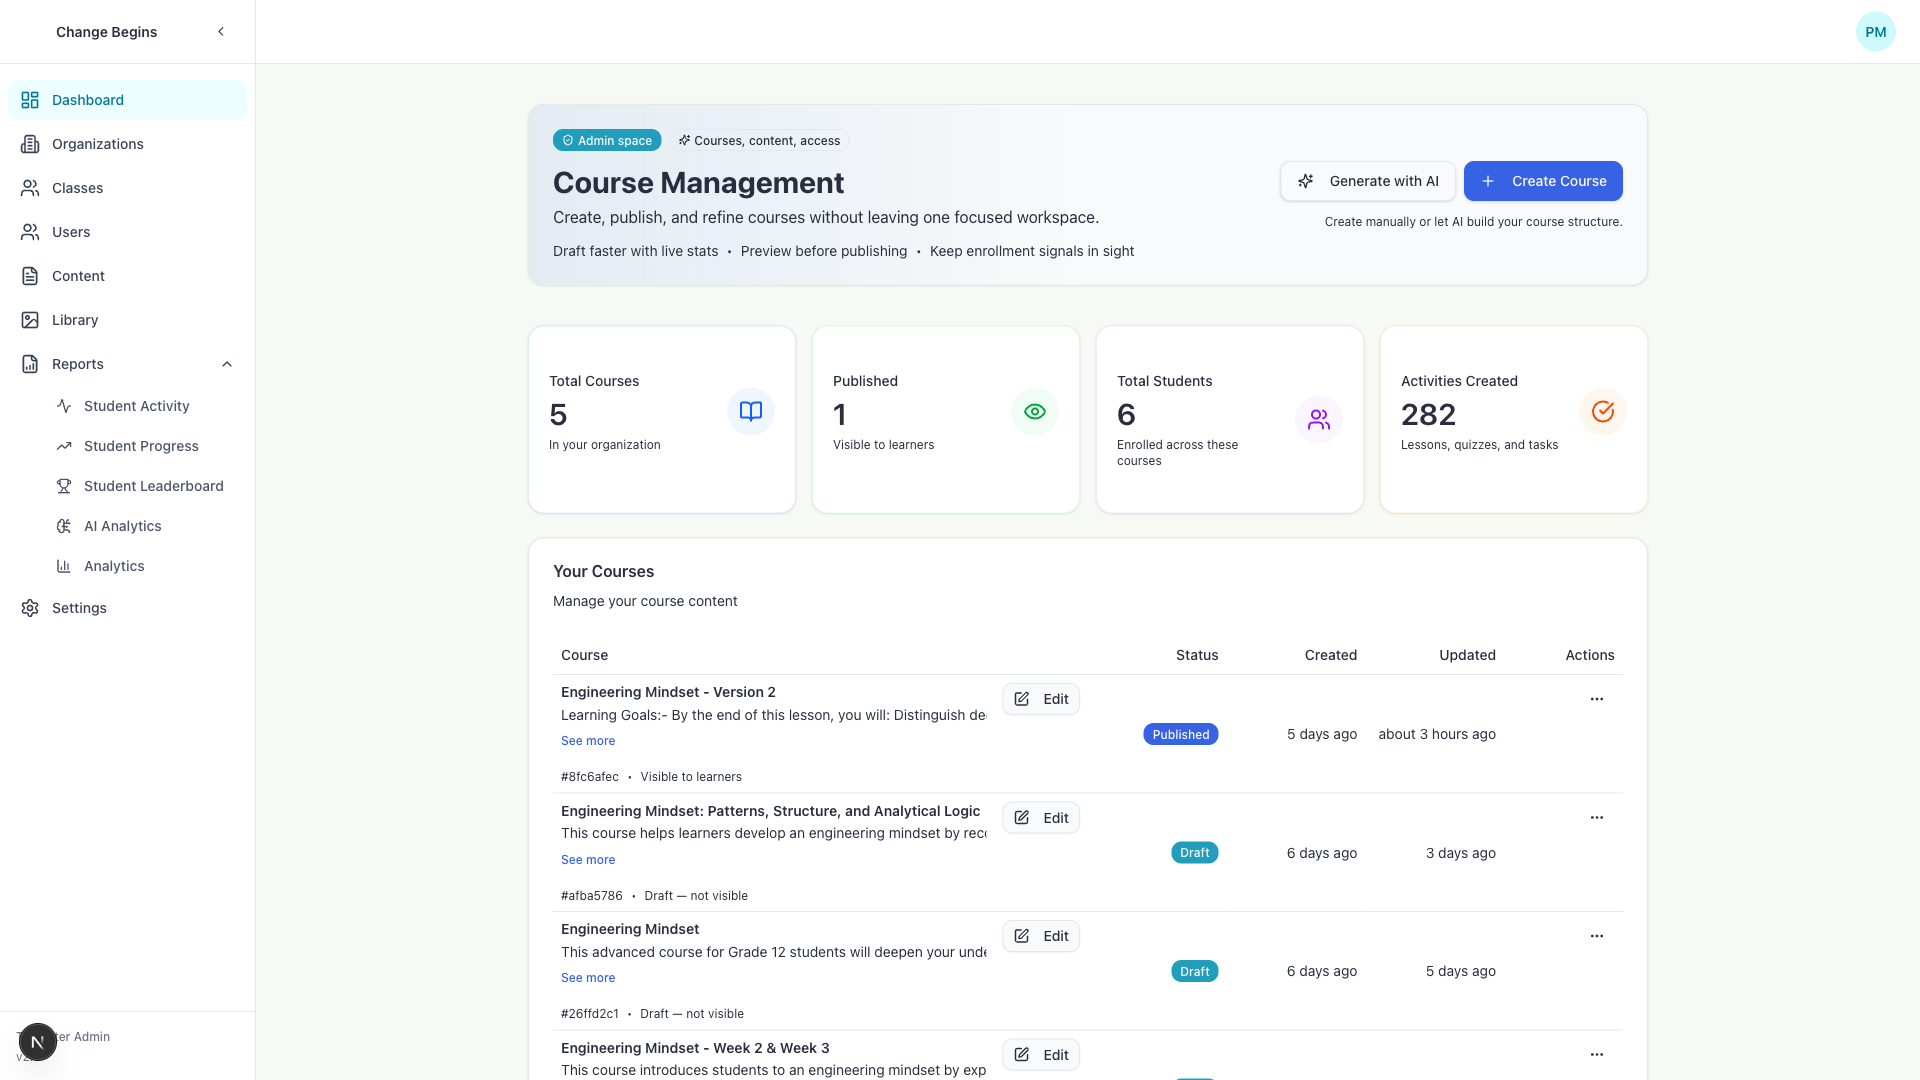Click the Total Courses book icon
1920x1080 pixels.
[750, 411]
